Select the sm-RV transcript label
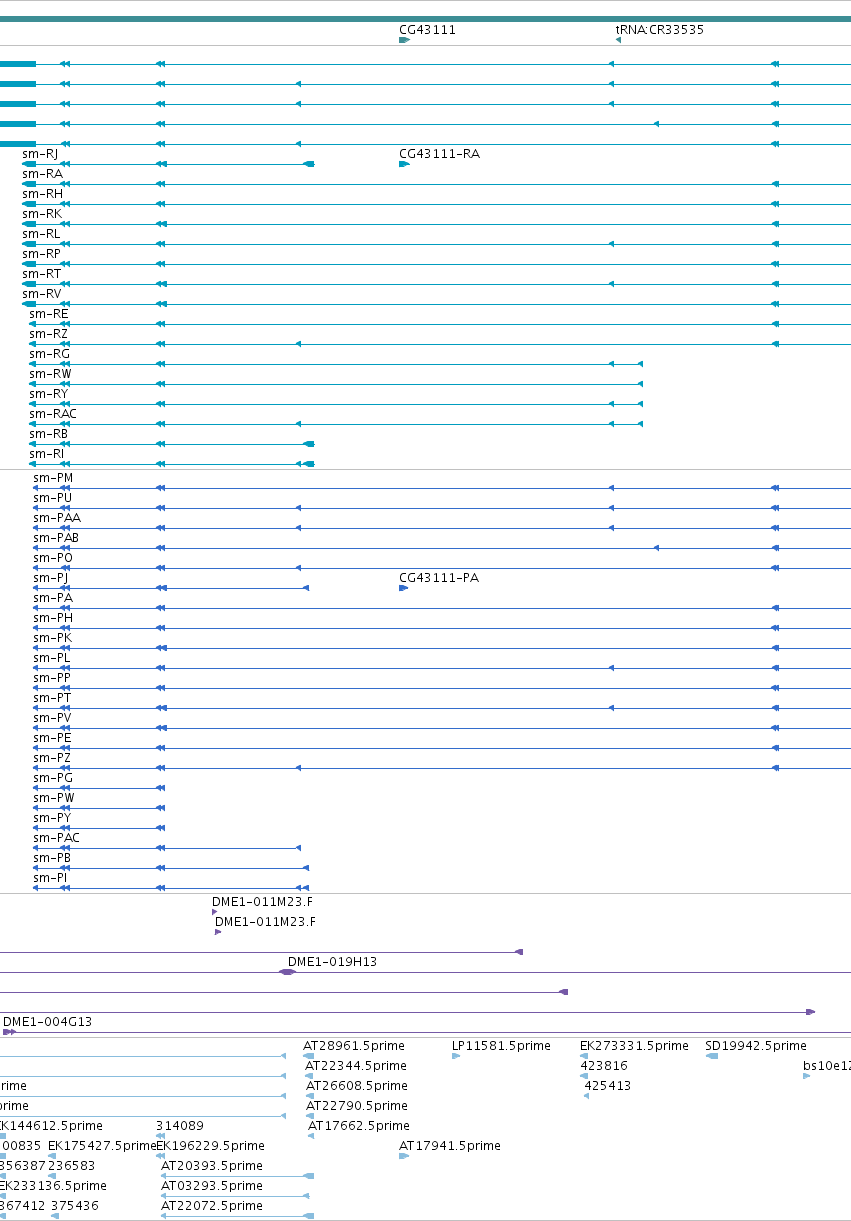 (x=41, y=294)
